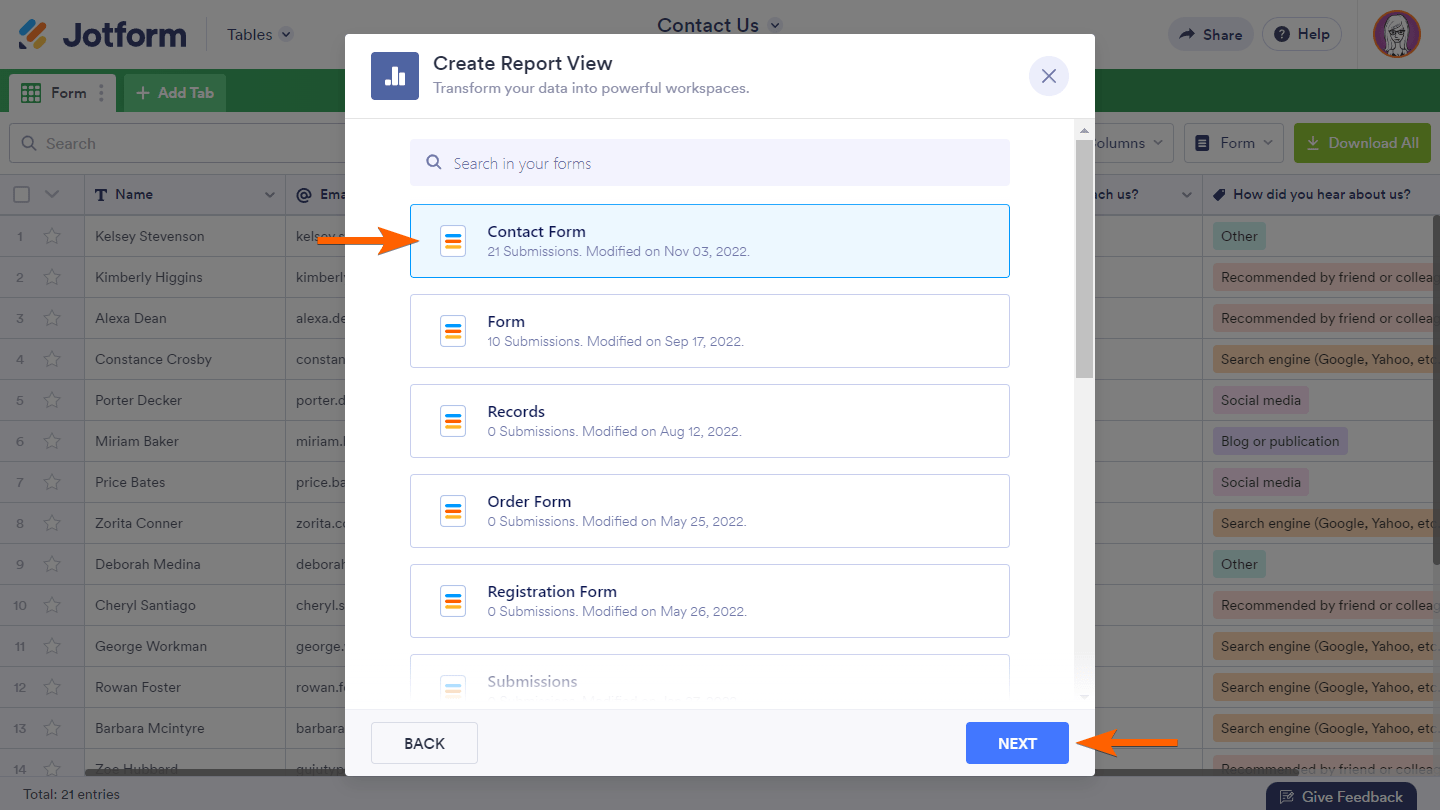Star the Alexa Dean row
The image size is (1440, 810).
point(52,319)
